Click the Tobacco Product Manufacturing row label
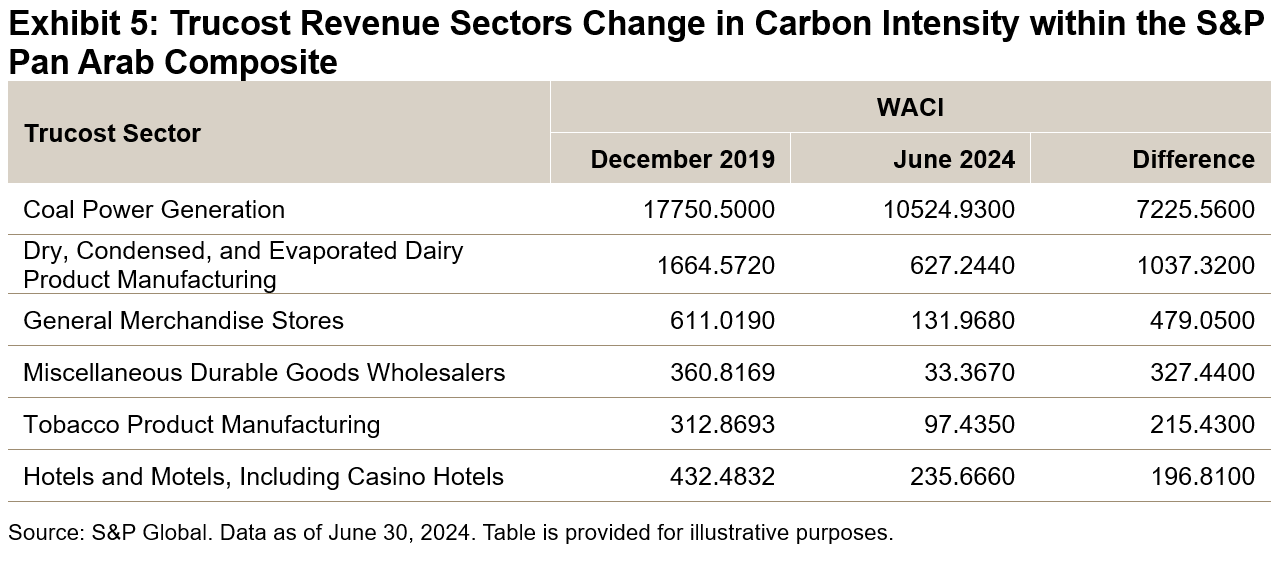 (201, 425)
